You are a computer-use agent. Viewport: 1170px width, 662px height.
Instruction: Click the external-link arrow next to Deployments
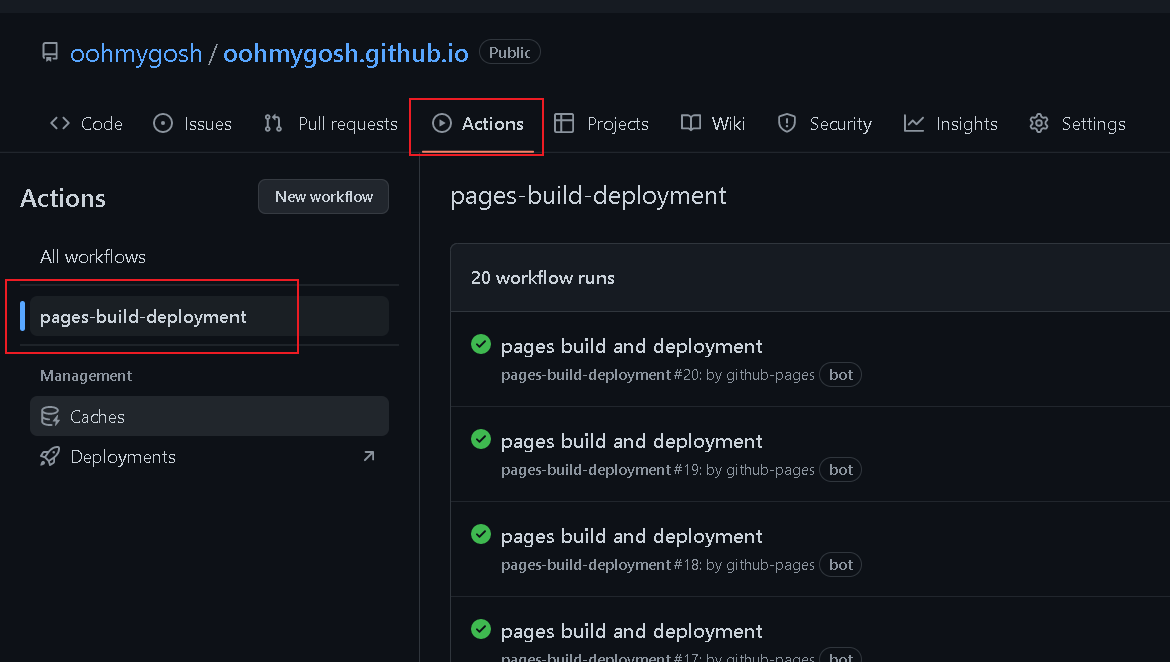(x=368, y=456)
